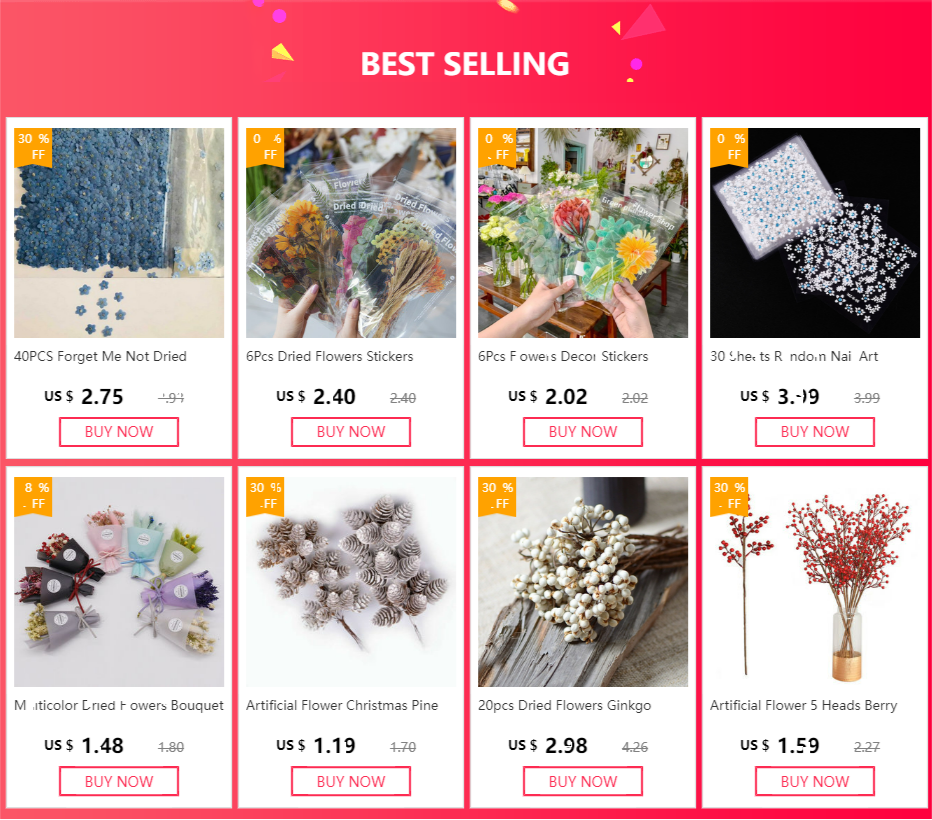The image size is (932, 820).
Task: Click Buy Now for the US $1.48 bouquet
Action: [119, 781]
